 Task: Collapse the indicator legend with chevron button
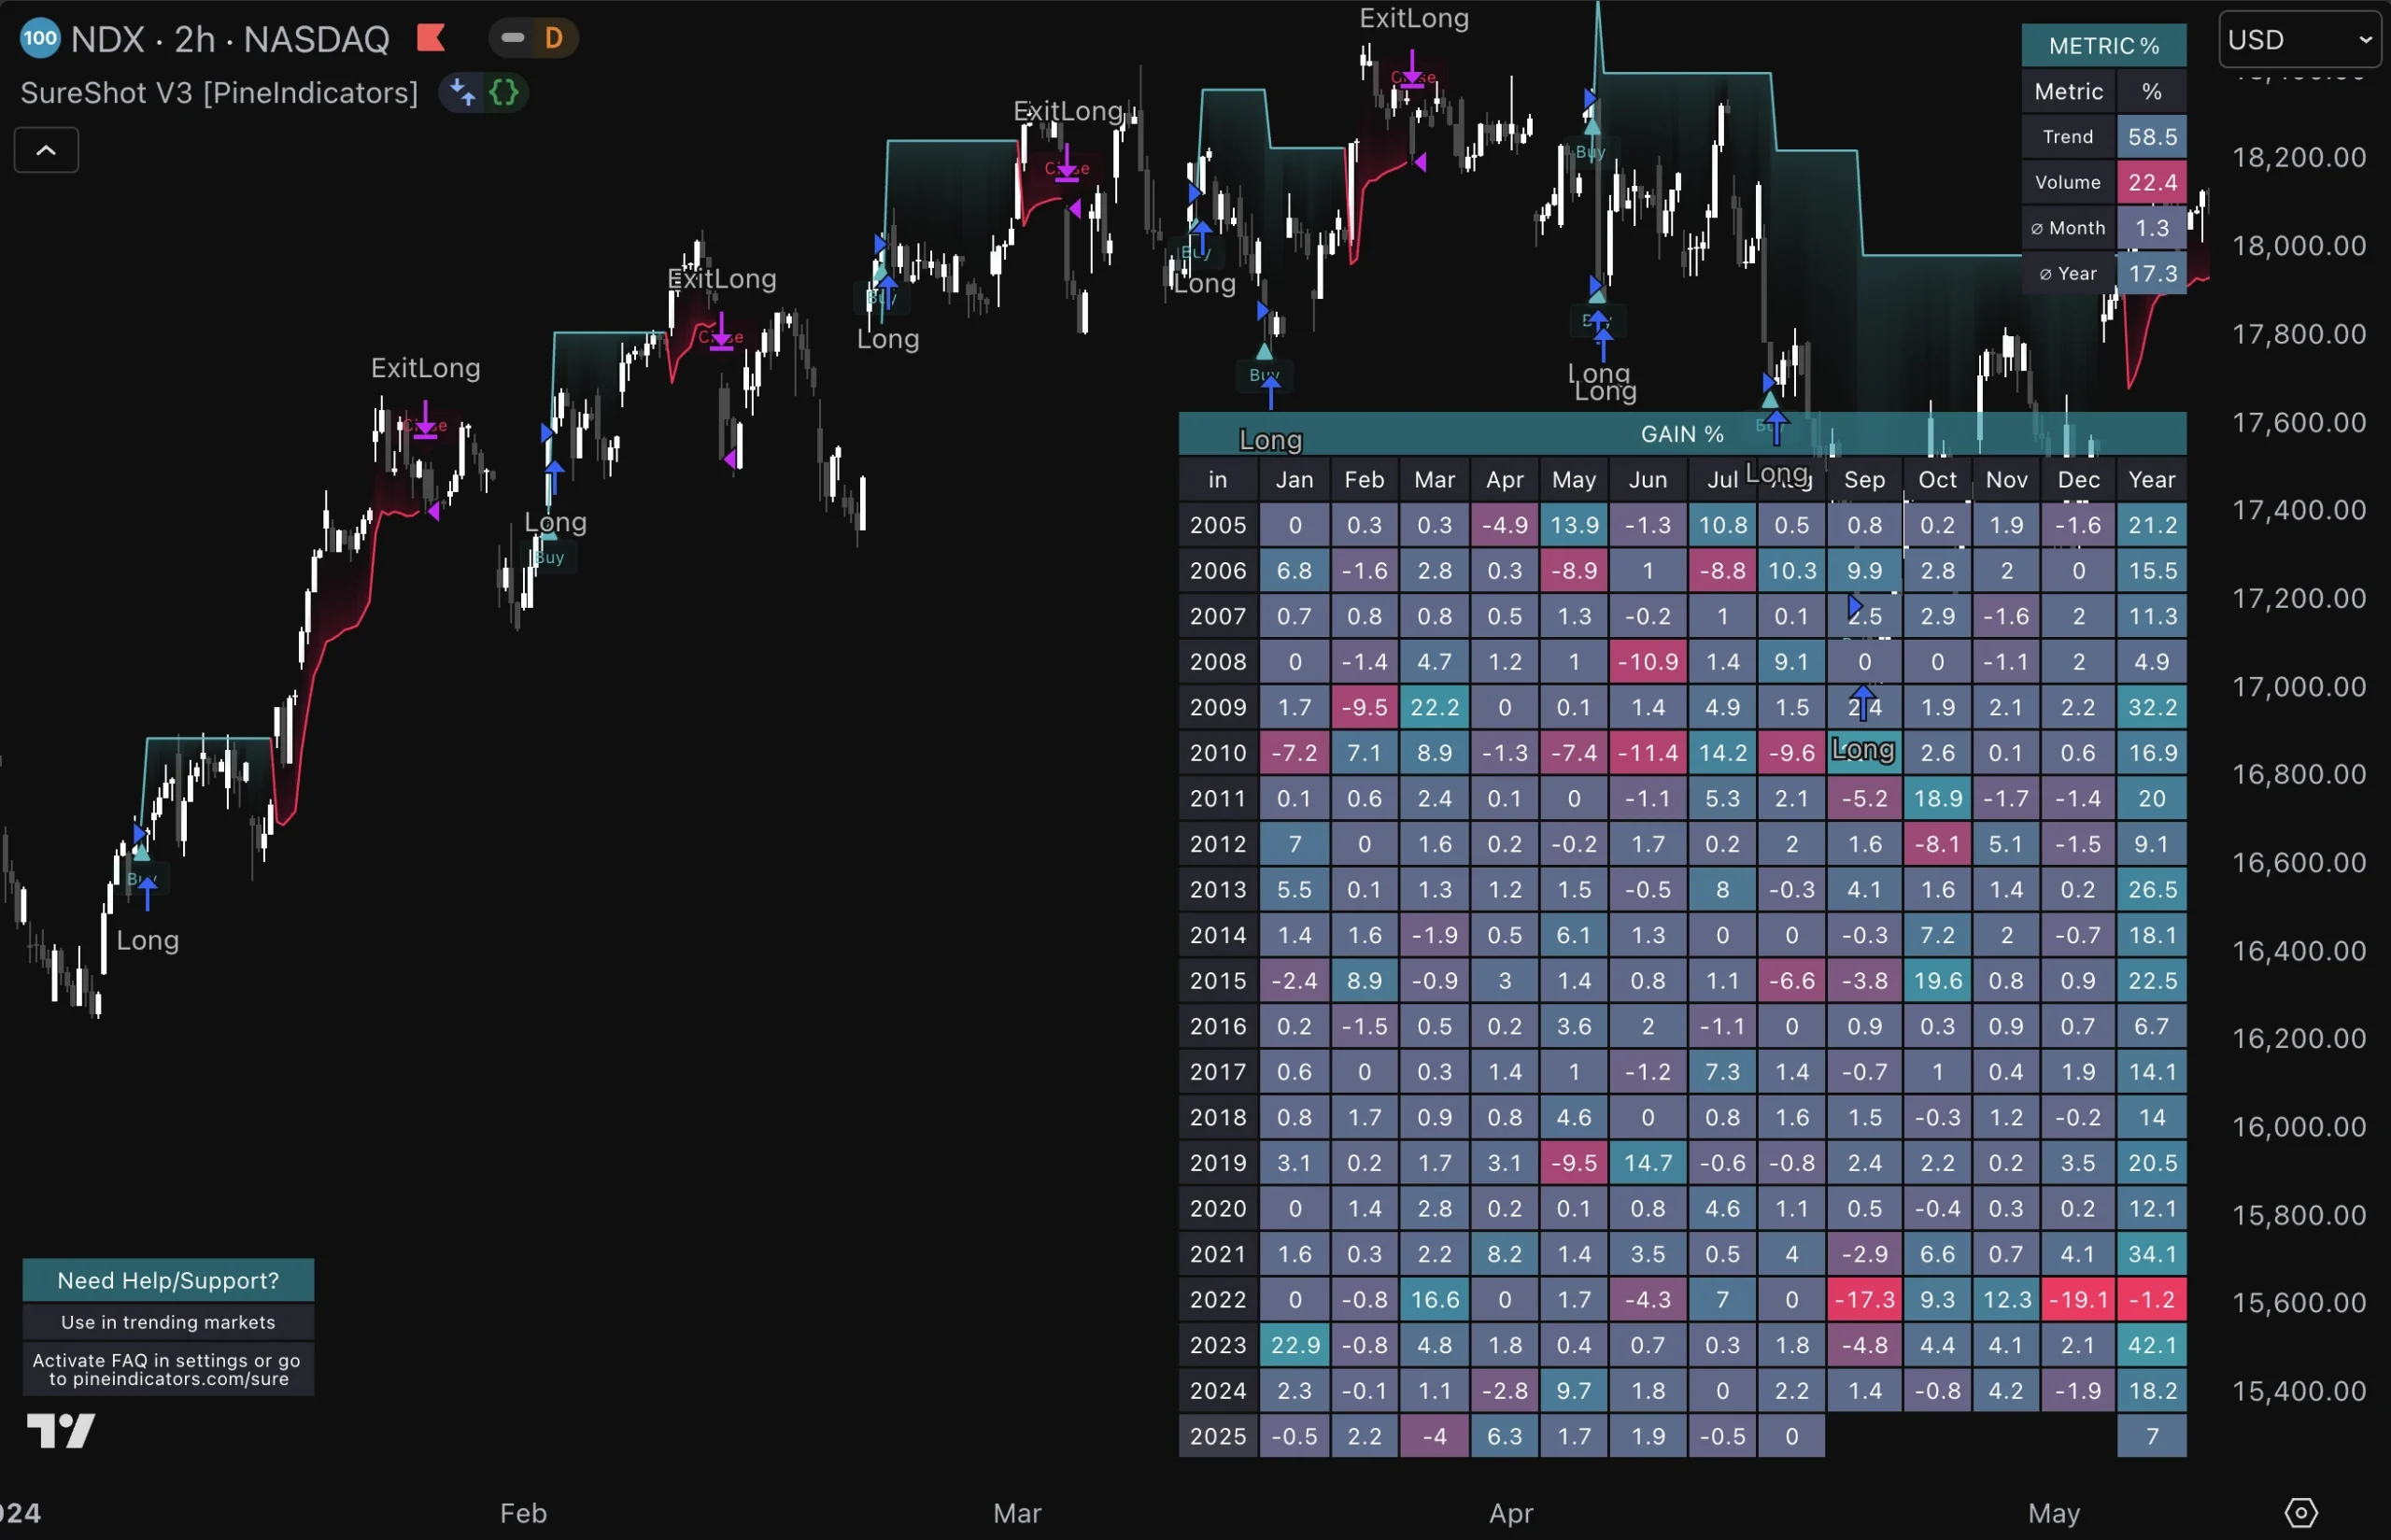click(46, 150)
